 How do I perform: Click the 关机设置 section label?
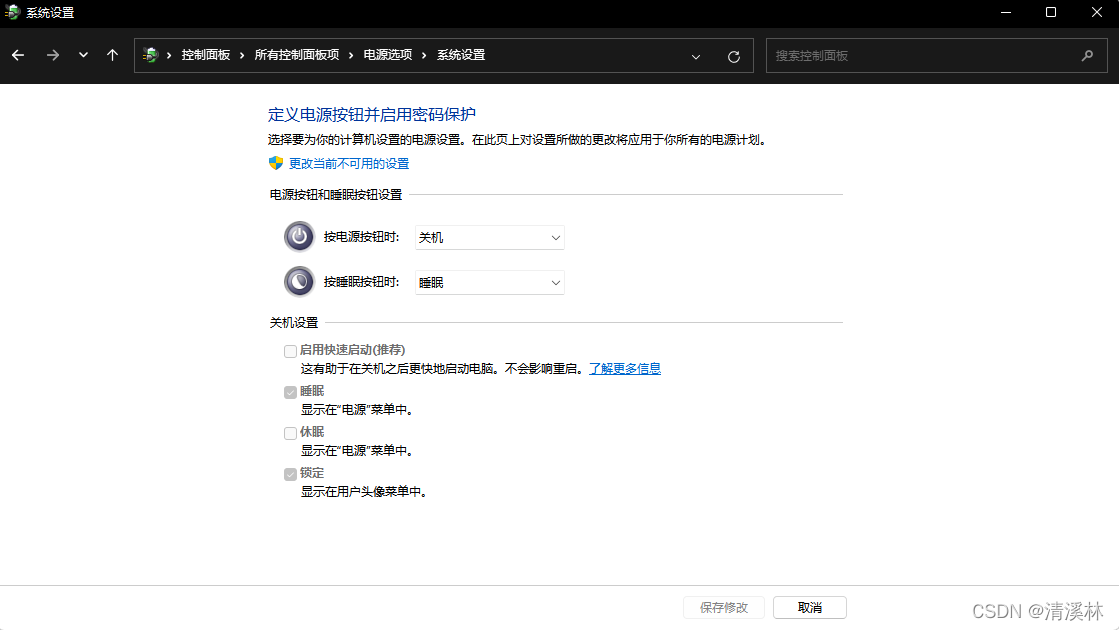294,322
